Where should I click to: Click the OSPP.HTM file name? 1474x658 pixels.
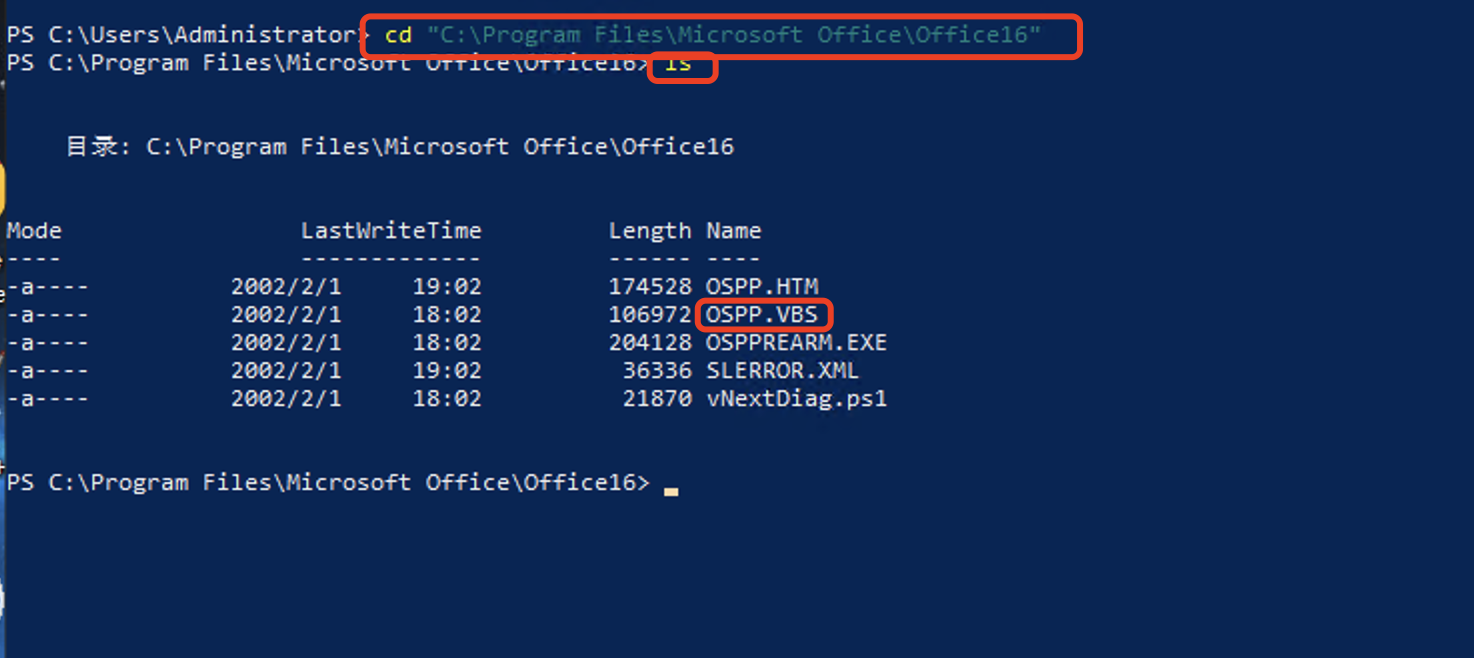pos(762,287)
